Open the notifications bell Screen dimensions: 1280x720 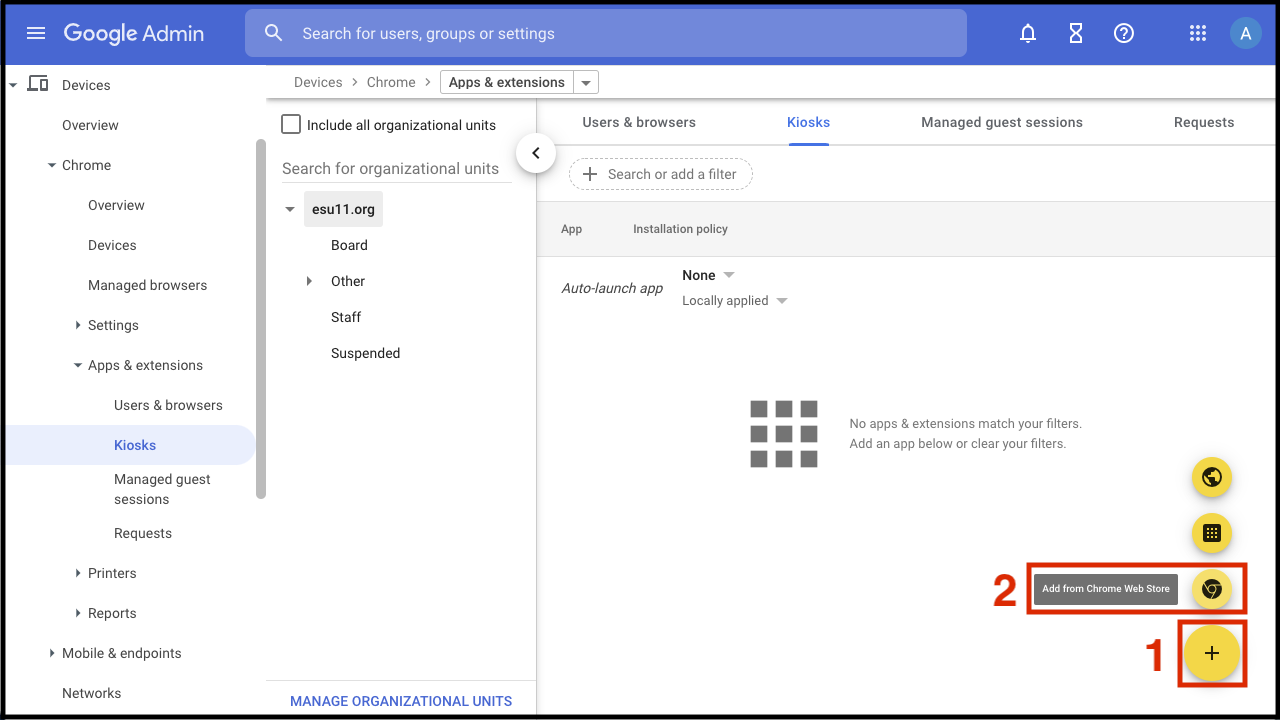click(1028, 33)
